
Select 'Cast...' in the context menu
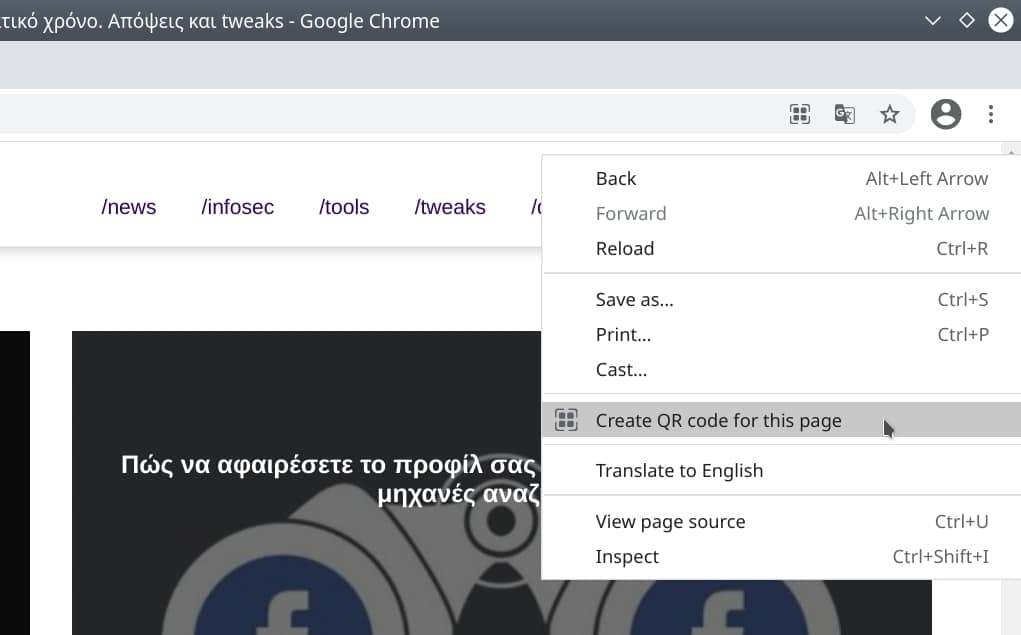(621, 370)
